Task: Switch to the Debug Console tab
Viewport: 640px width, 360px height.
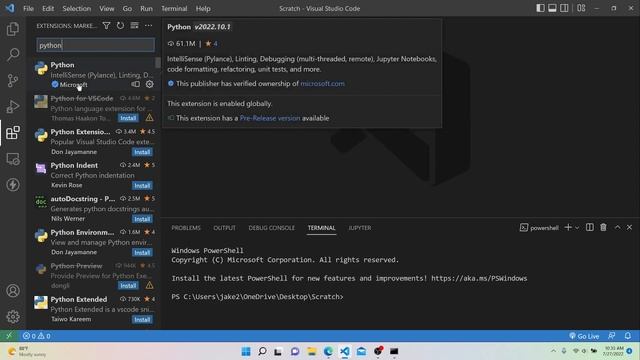Action: click(271, 228)
